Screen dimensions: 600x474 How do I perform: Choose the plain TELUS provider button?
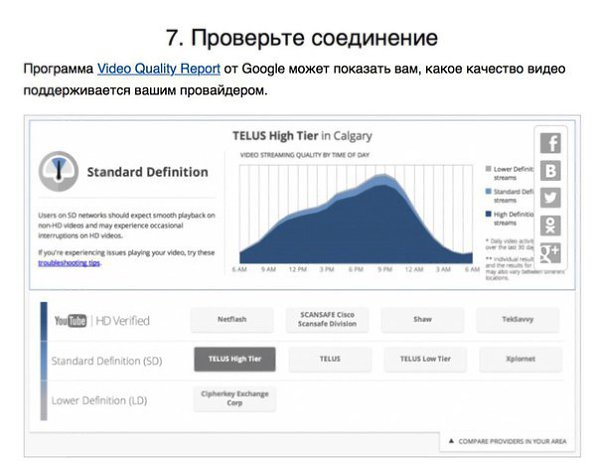point(330,359)
